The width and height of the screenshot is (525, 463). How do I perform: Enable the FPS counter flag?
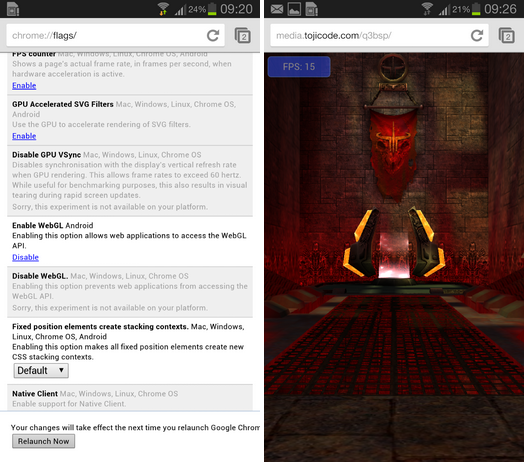[x=24, y=86]
